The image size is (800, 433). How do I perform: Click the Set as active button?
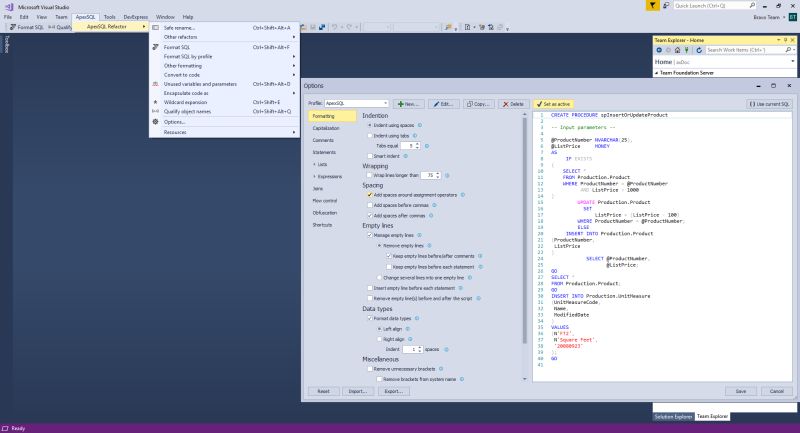pos(554,104)
